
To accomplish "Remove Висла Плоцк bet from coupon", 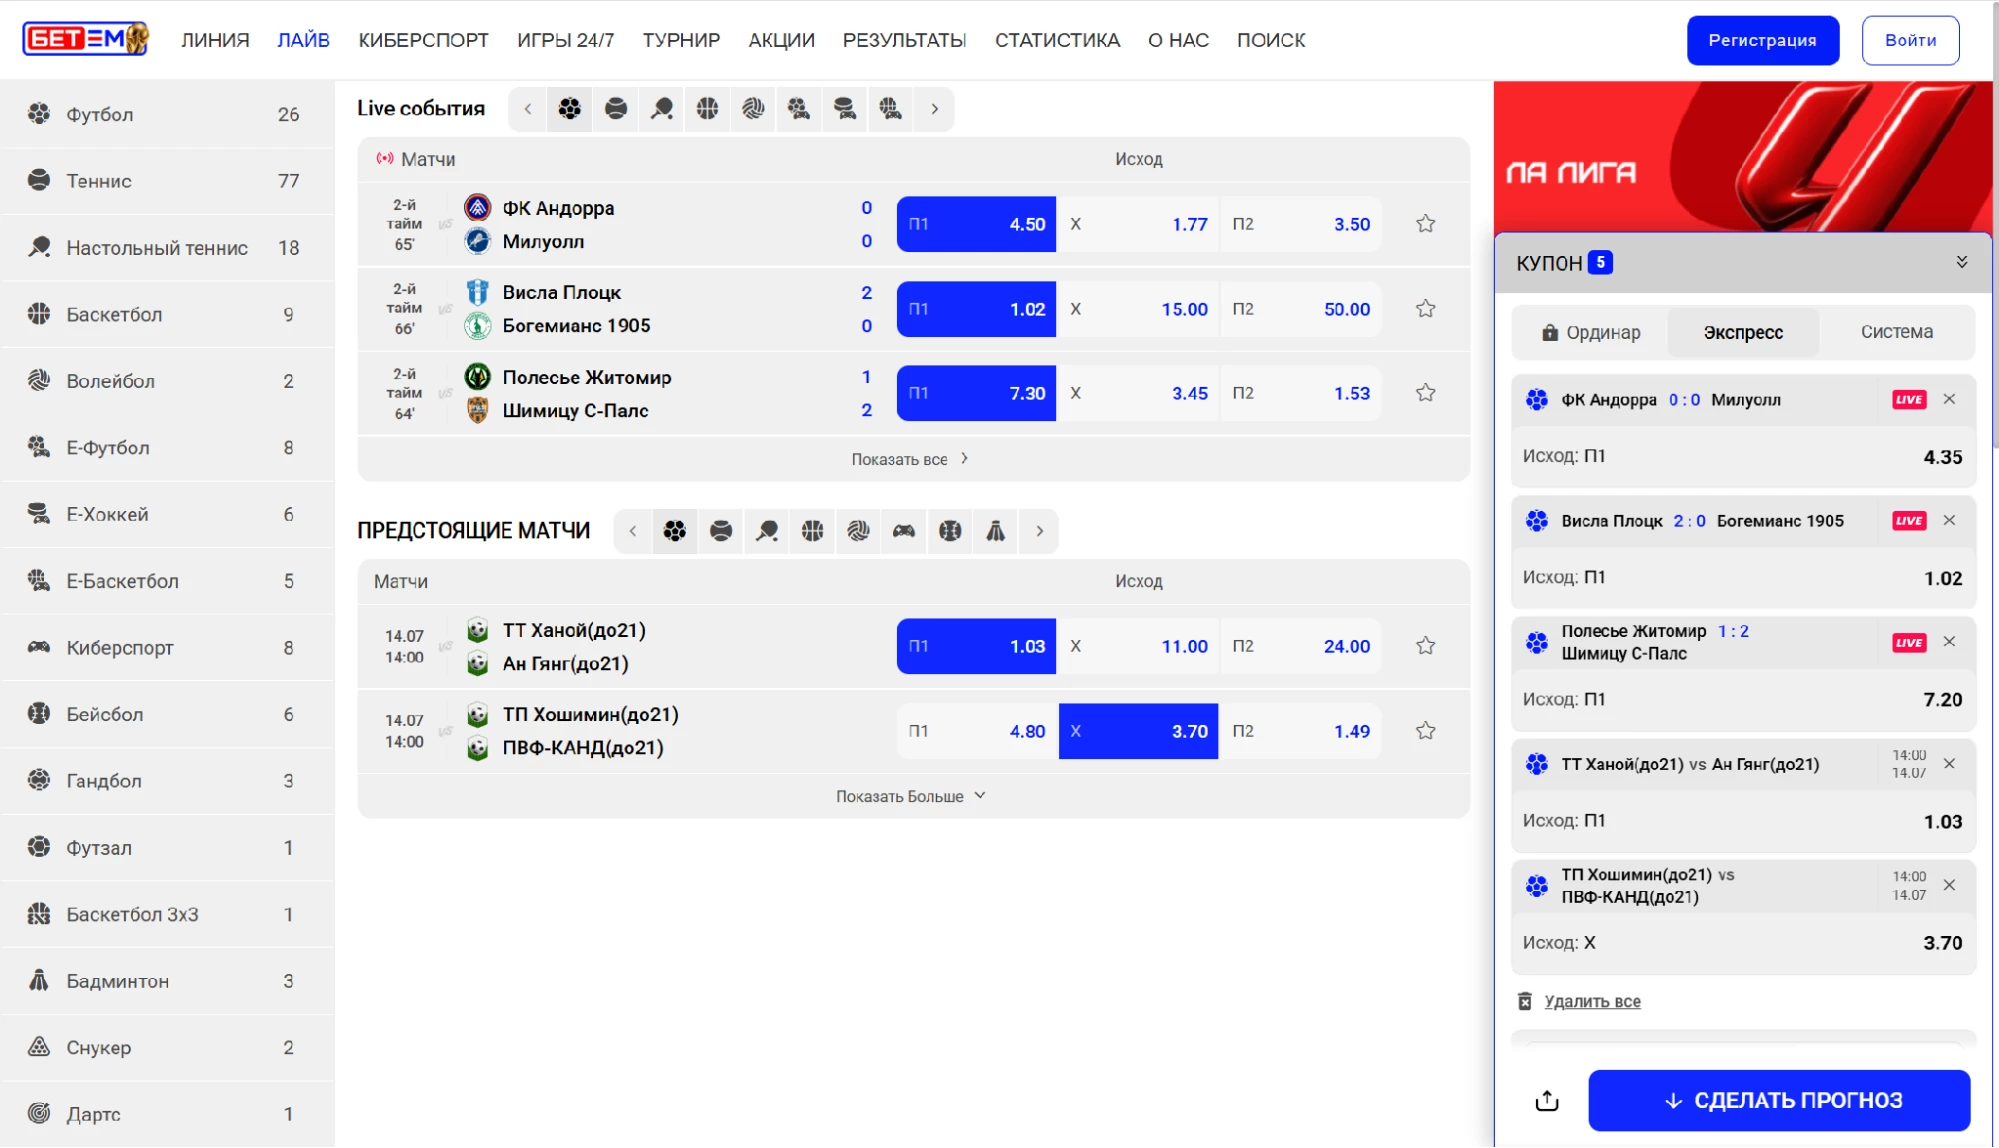I will 1949,520.
